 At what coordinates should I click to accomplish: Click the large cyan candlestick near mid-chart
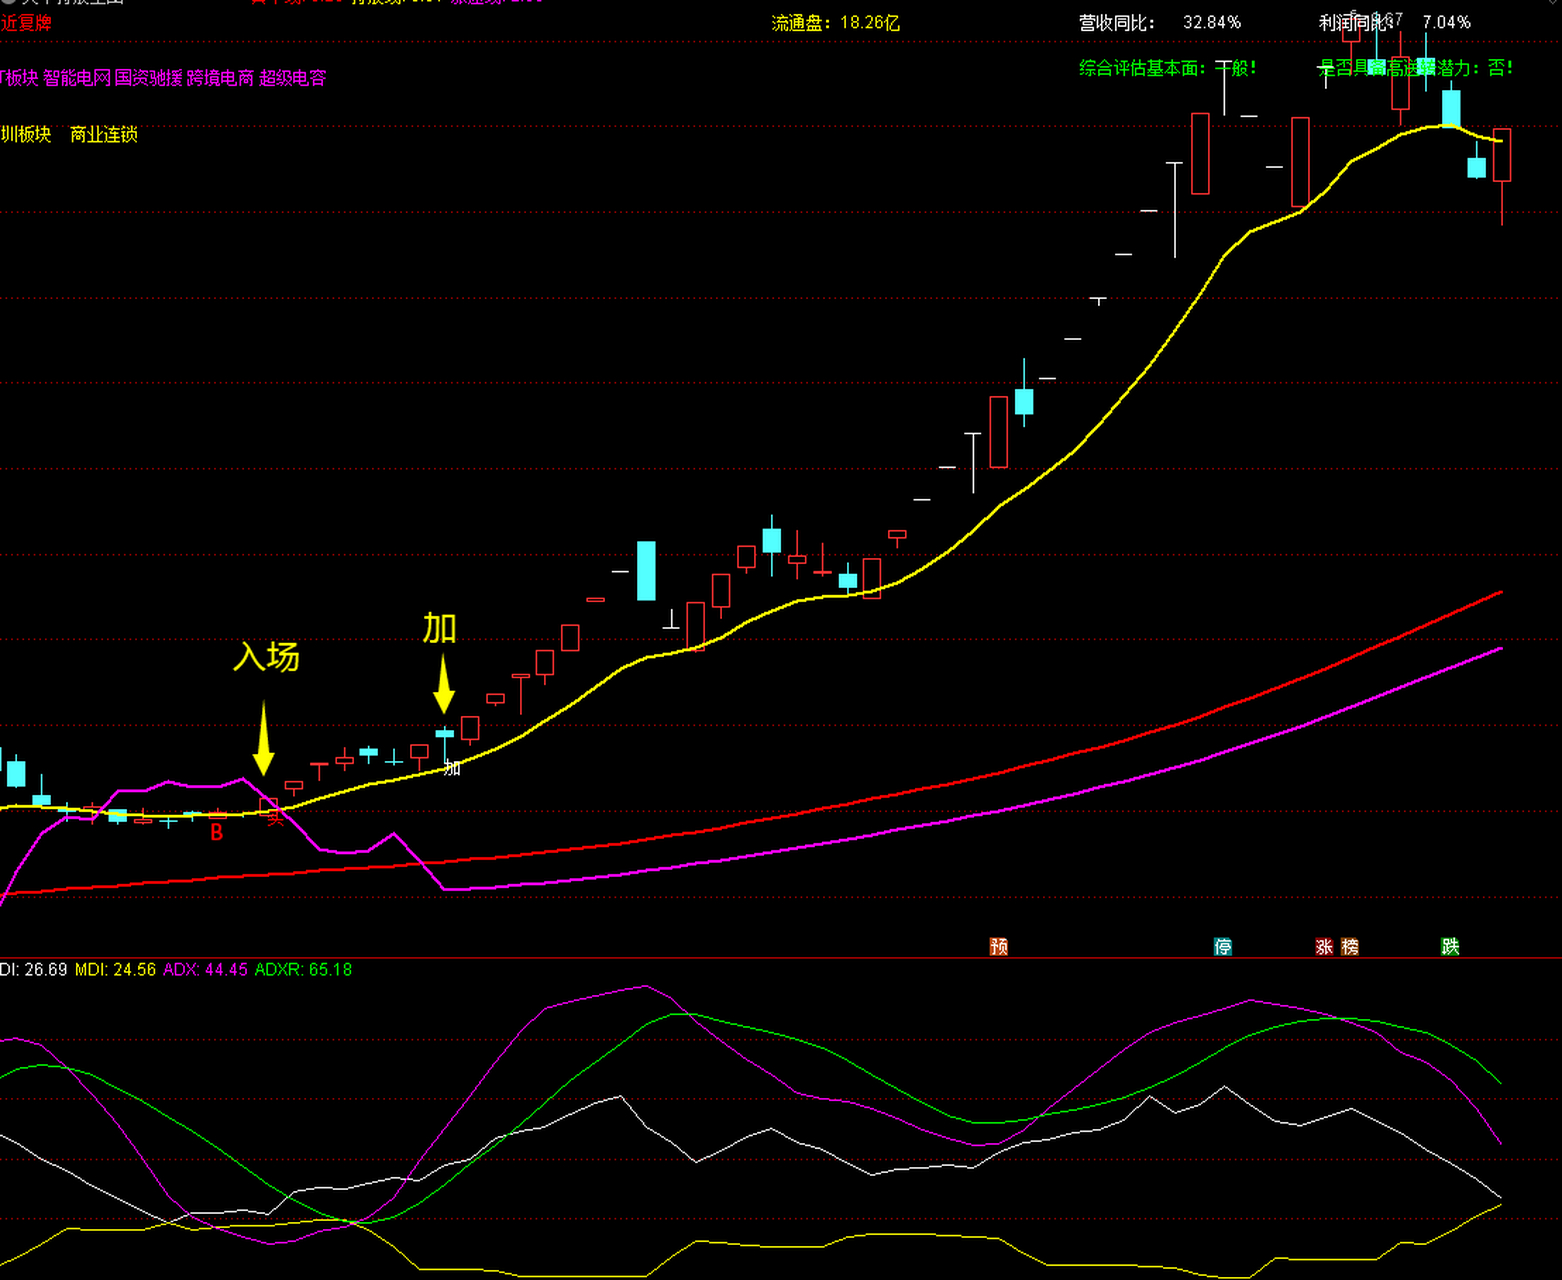click(647, 571)
